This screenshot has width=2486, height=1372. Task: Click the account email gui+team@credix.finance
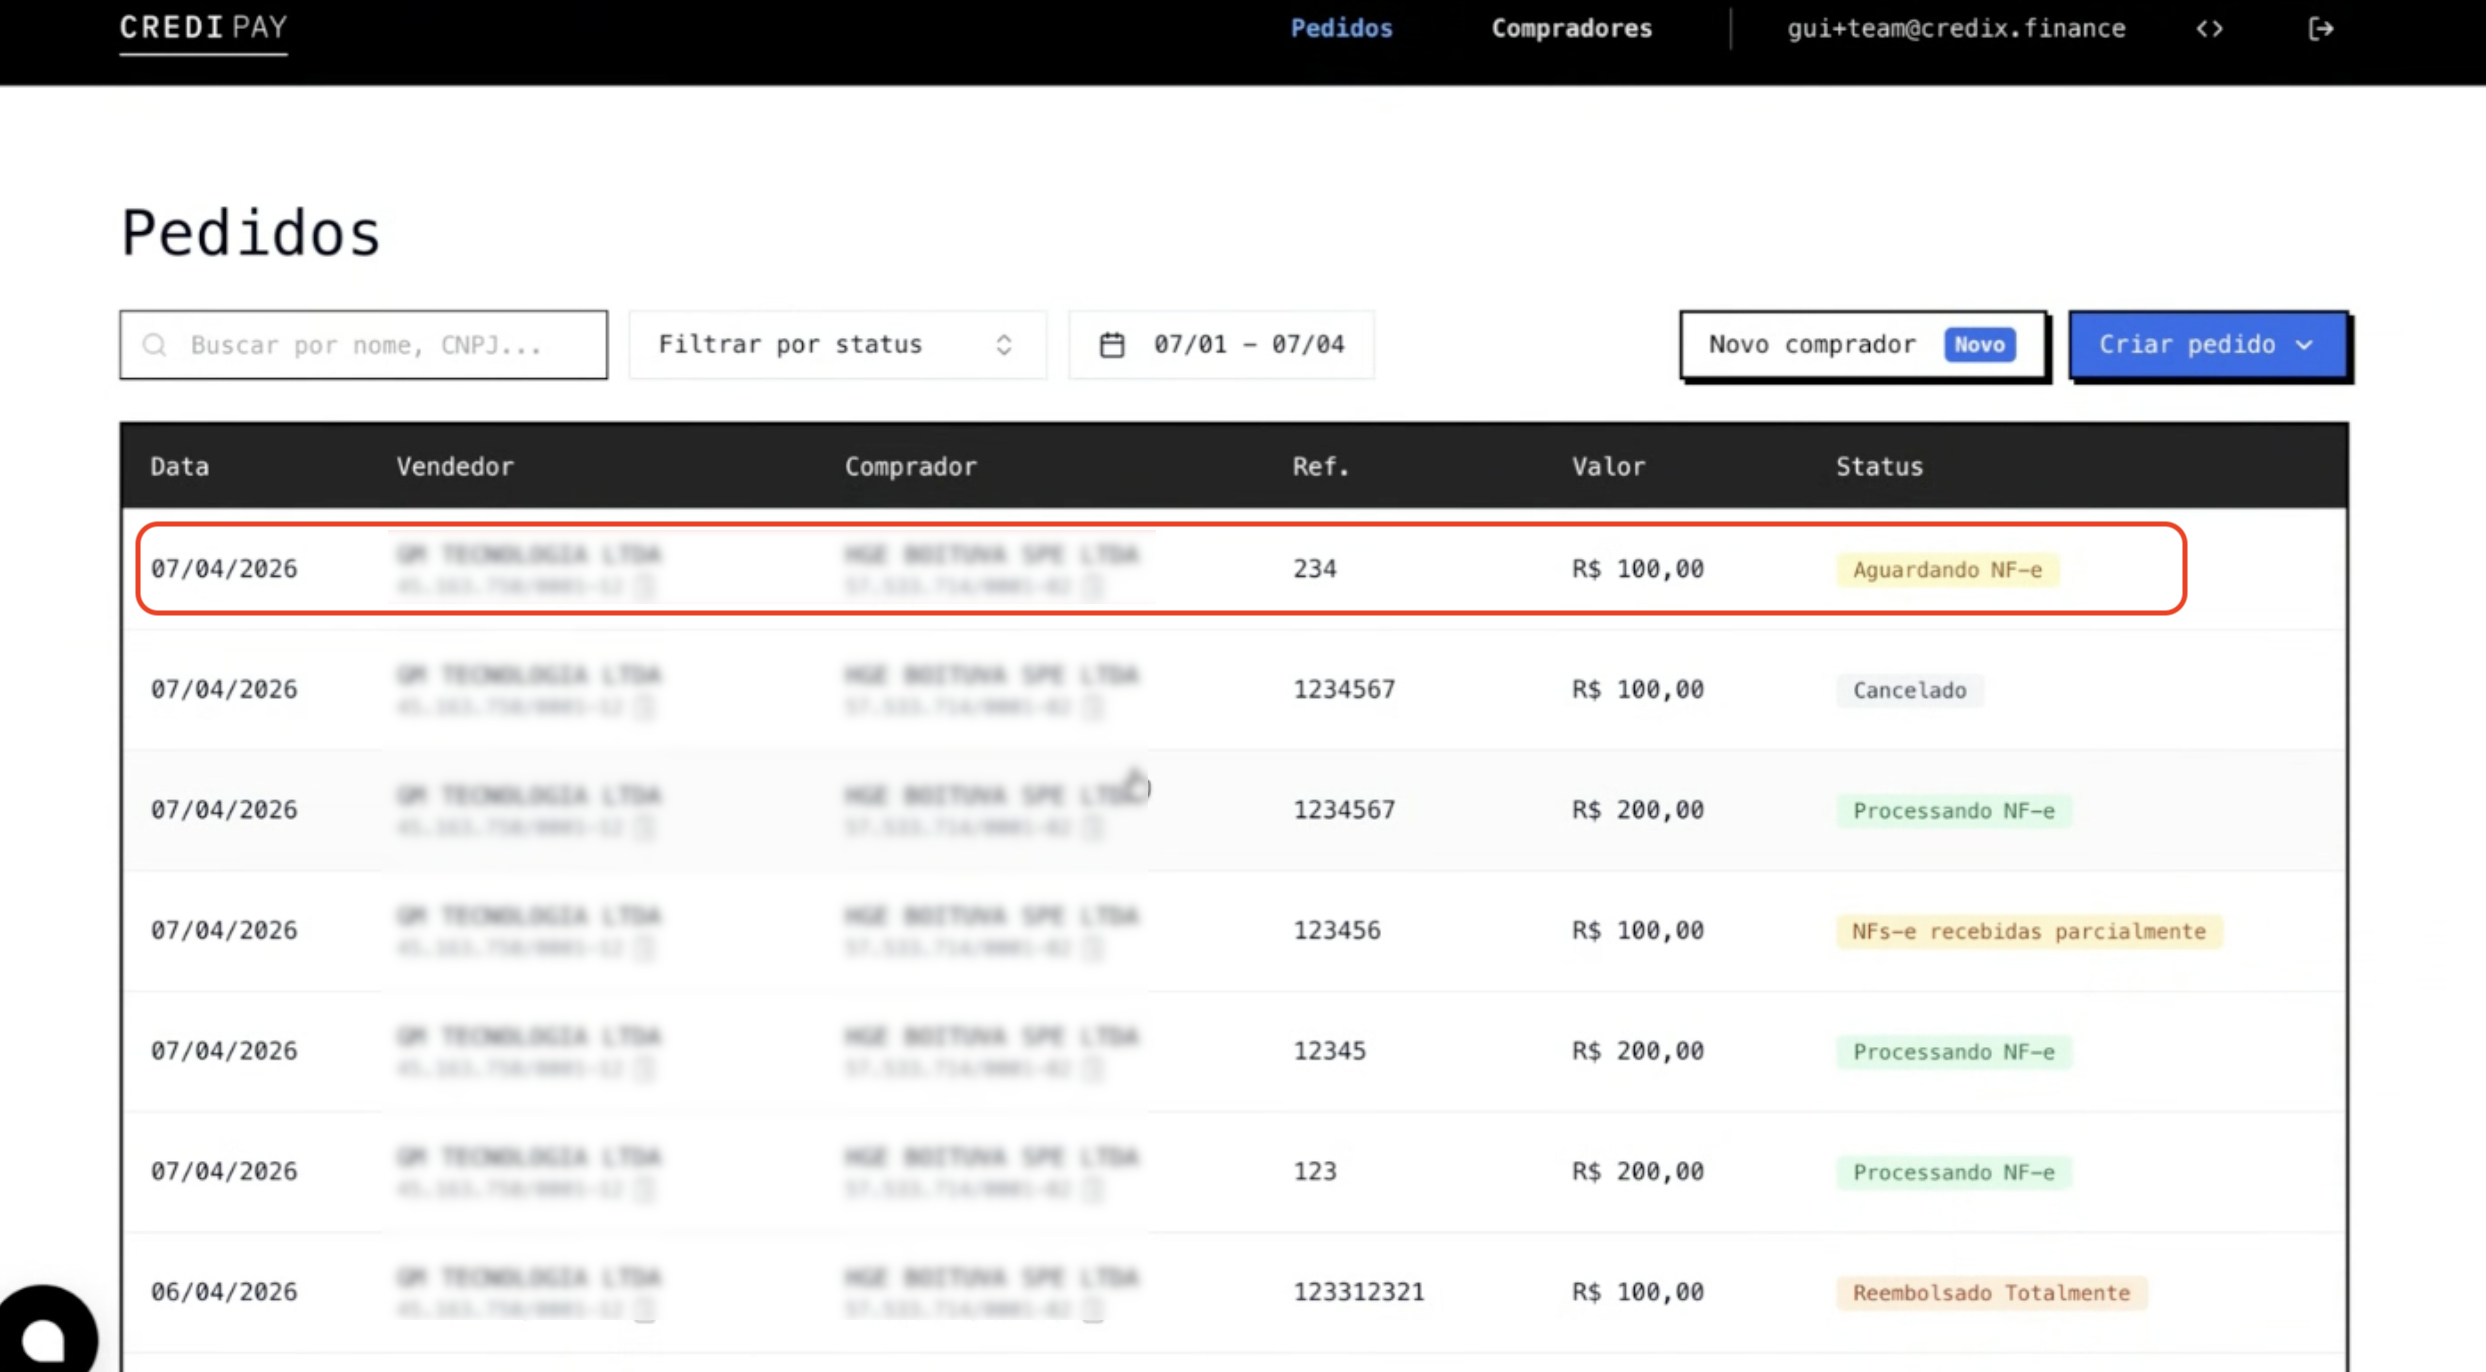pyautogui.click(x=1955, y=29)
